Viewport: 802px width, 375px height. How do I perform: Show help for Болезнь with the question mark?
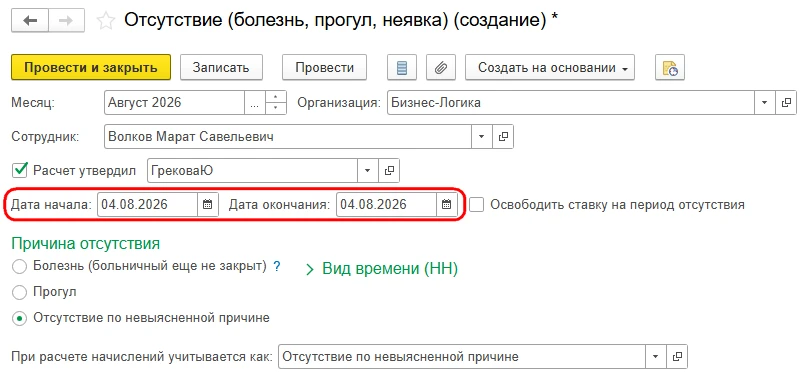[x=277, y=267]
